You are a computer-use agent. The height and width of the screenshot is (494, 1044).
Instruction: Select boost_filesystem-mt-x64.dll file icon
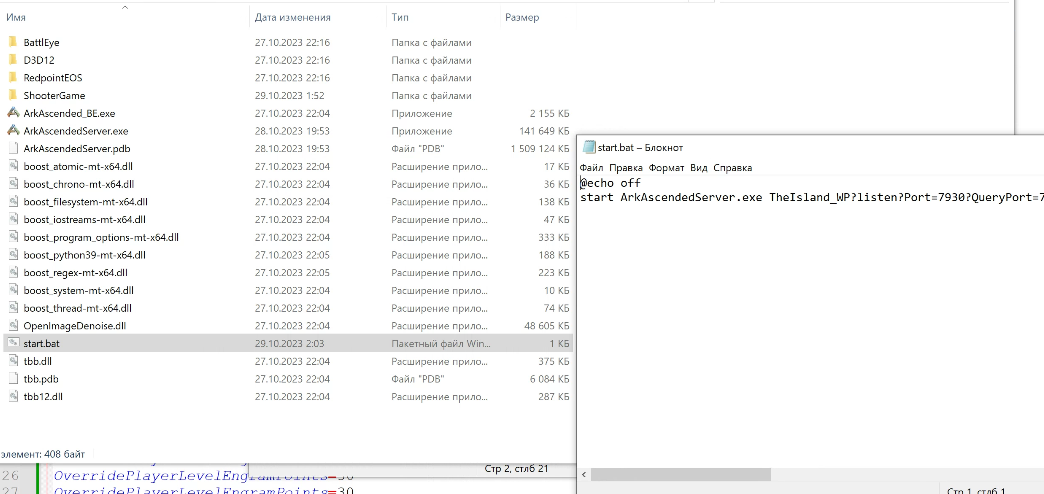tap(12, 202)
